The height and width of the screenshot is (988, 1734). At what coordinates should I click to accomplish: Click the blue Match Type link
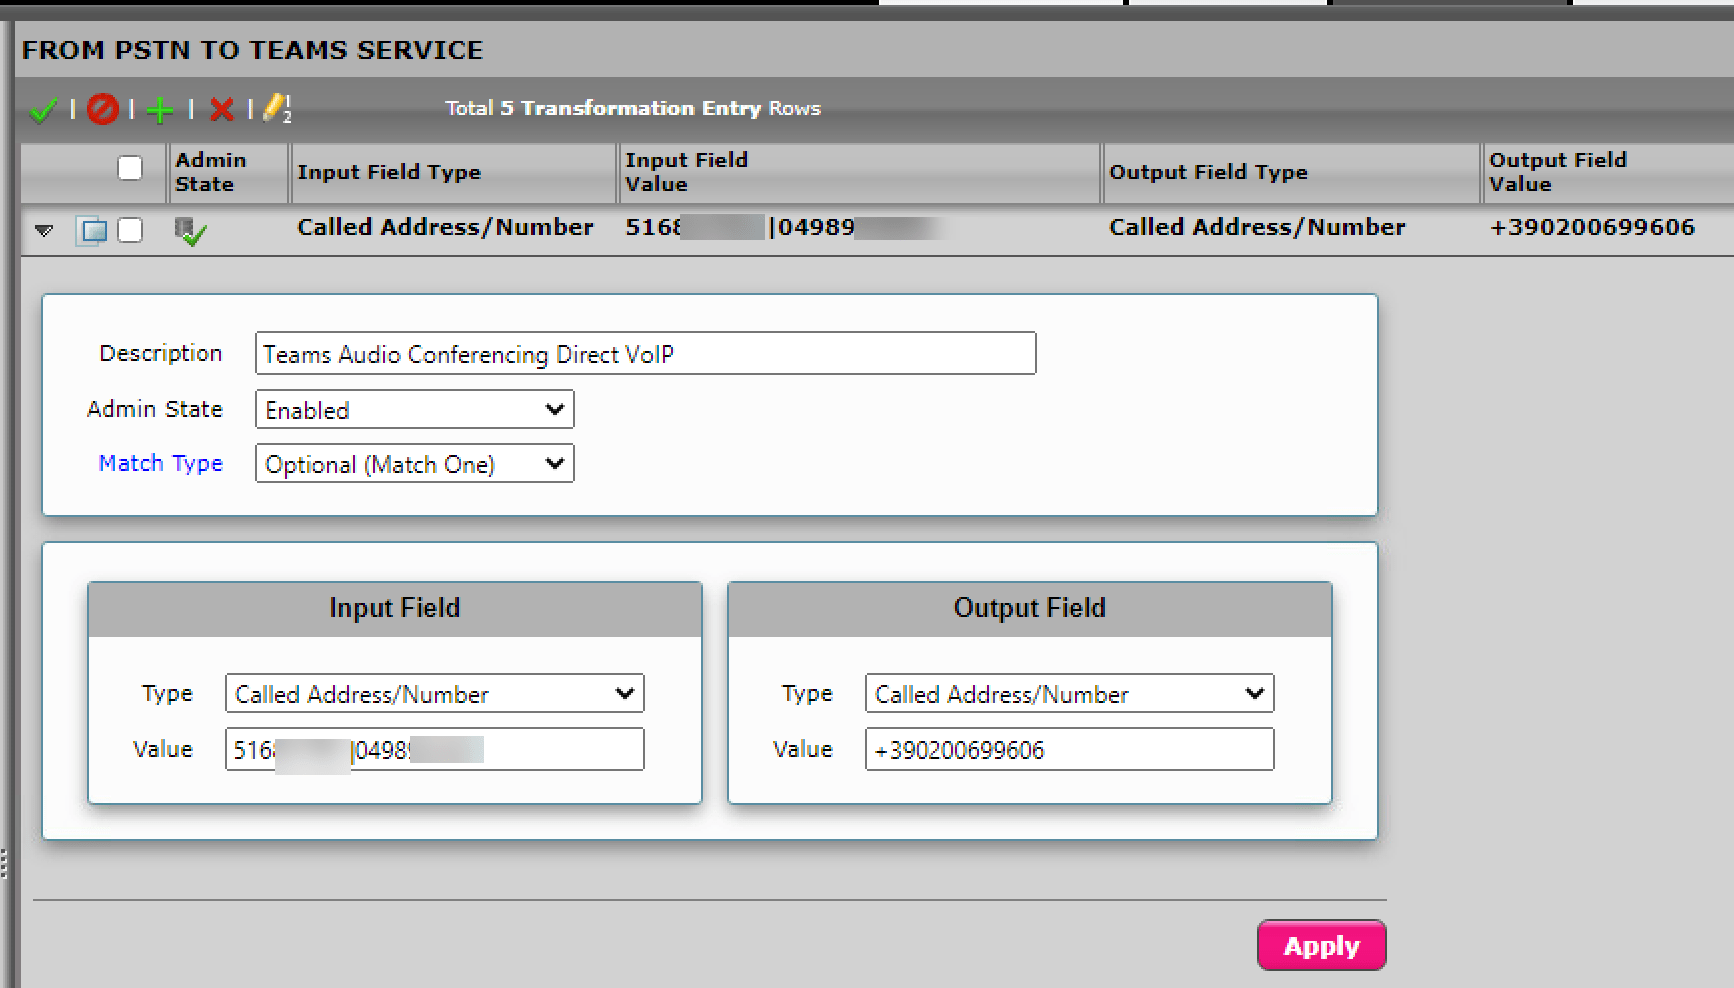click(x=160, y=463)
